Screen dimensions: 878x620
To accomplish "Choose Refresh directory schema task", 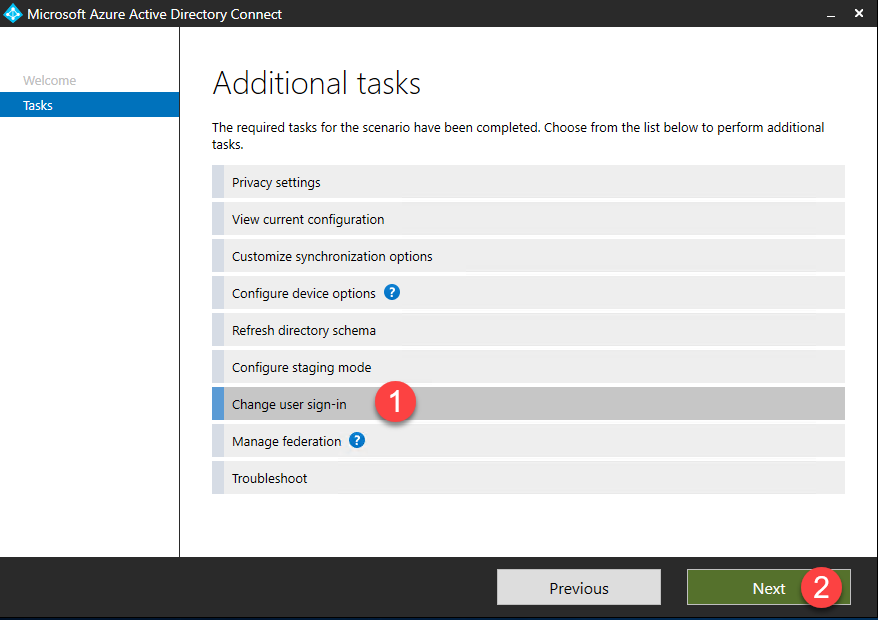I will click(x=304, y=330).
